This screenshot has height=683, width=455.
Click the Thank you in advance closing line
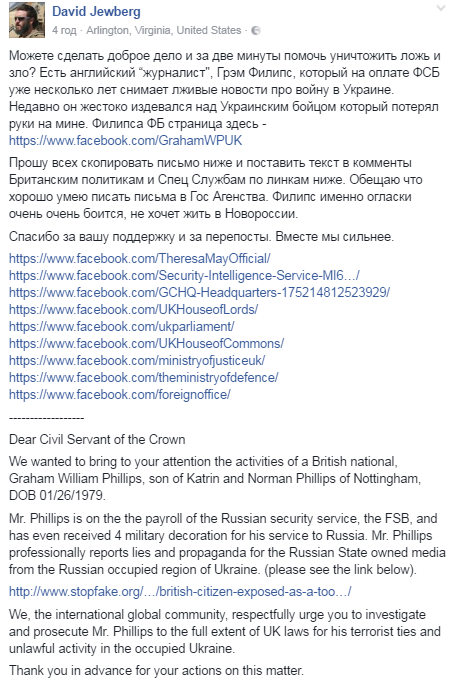(156, 670)
